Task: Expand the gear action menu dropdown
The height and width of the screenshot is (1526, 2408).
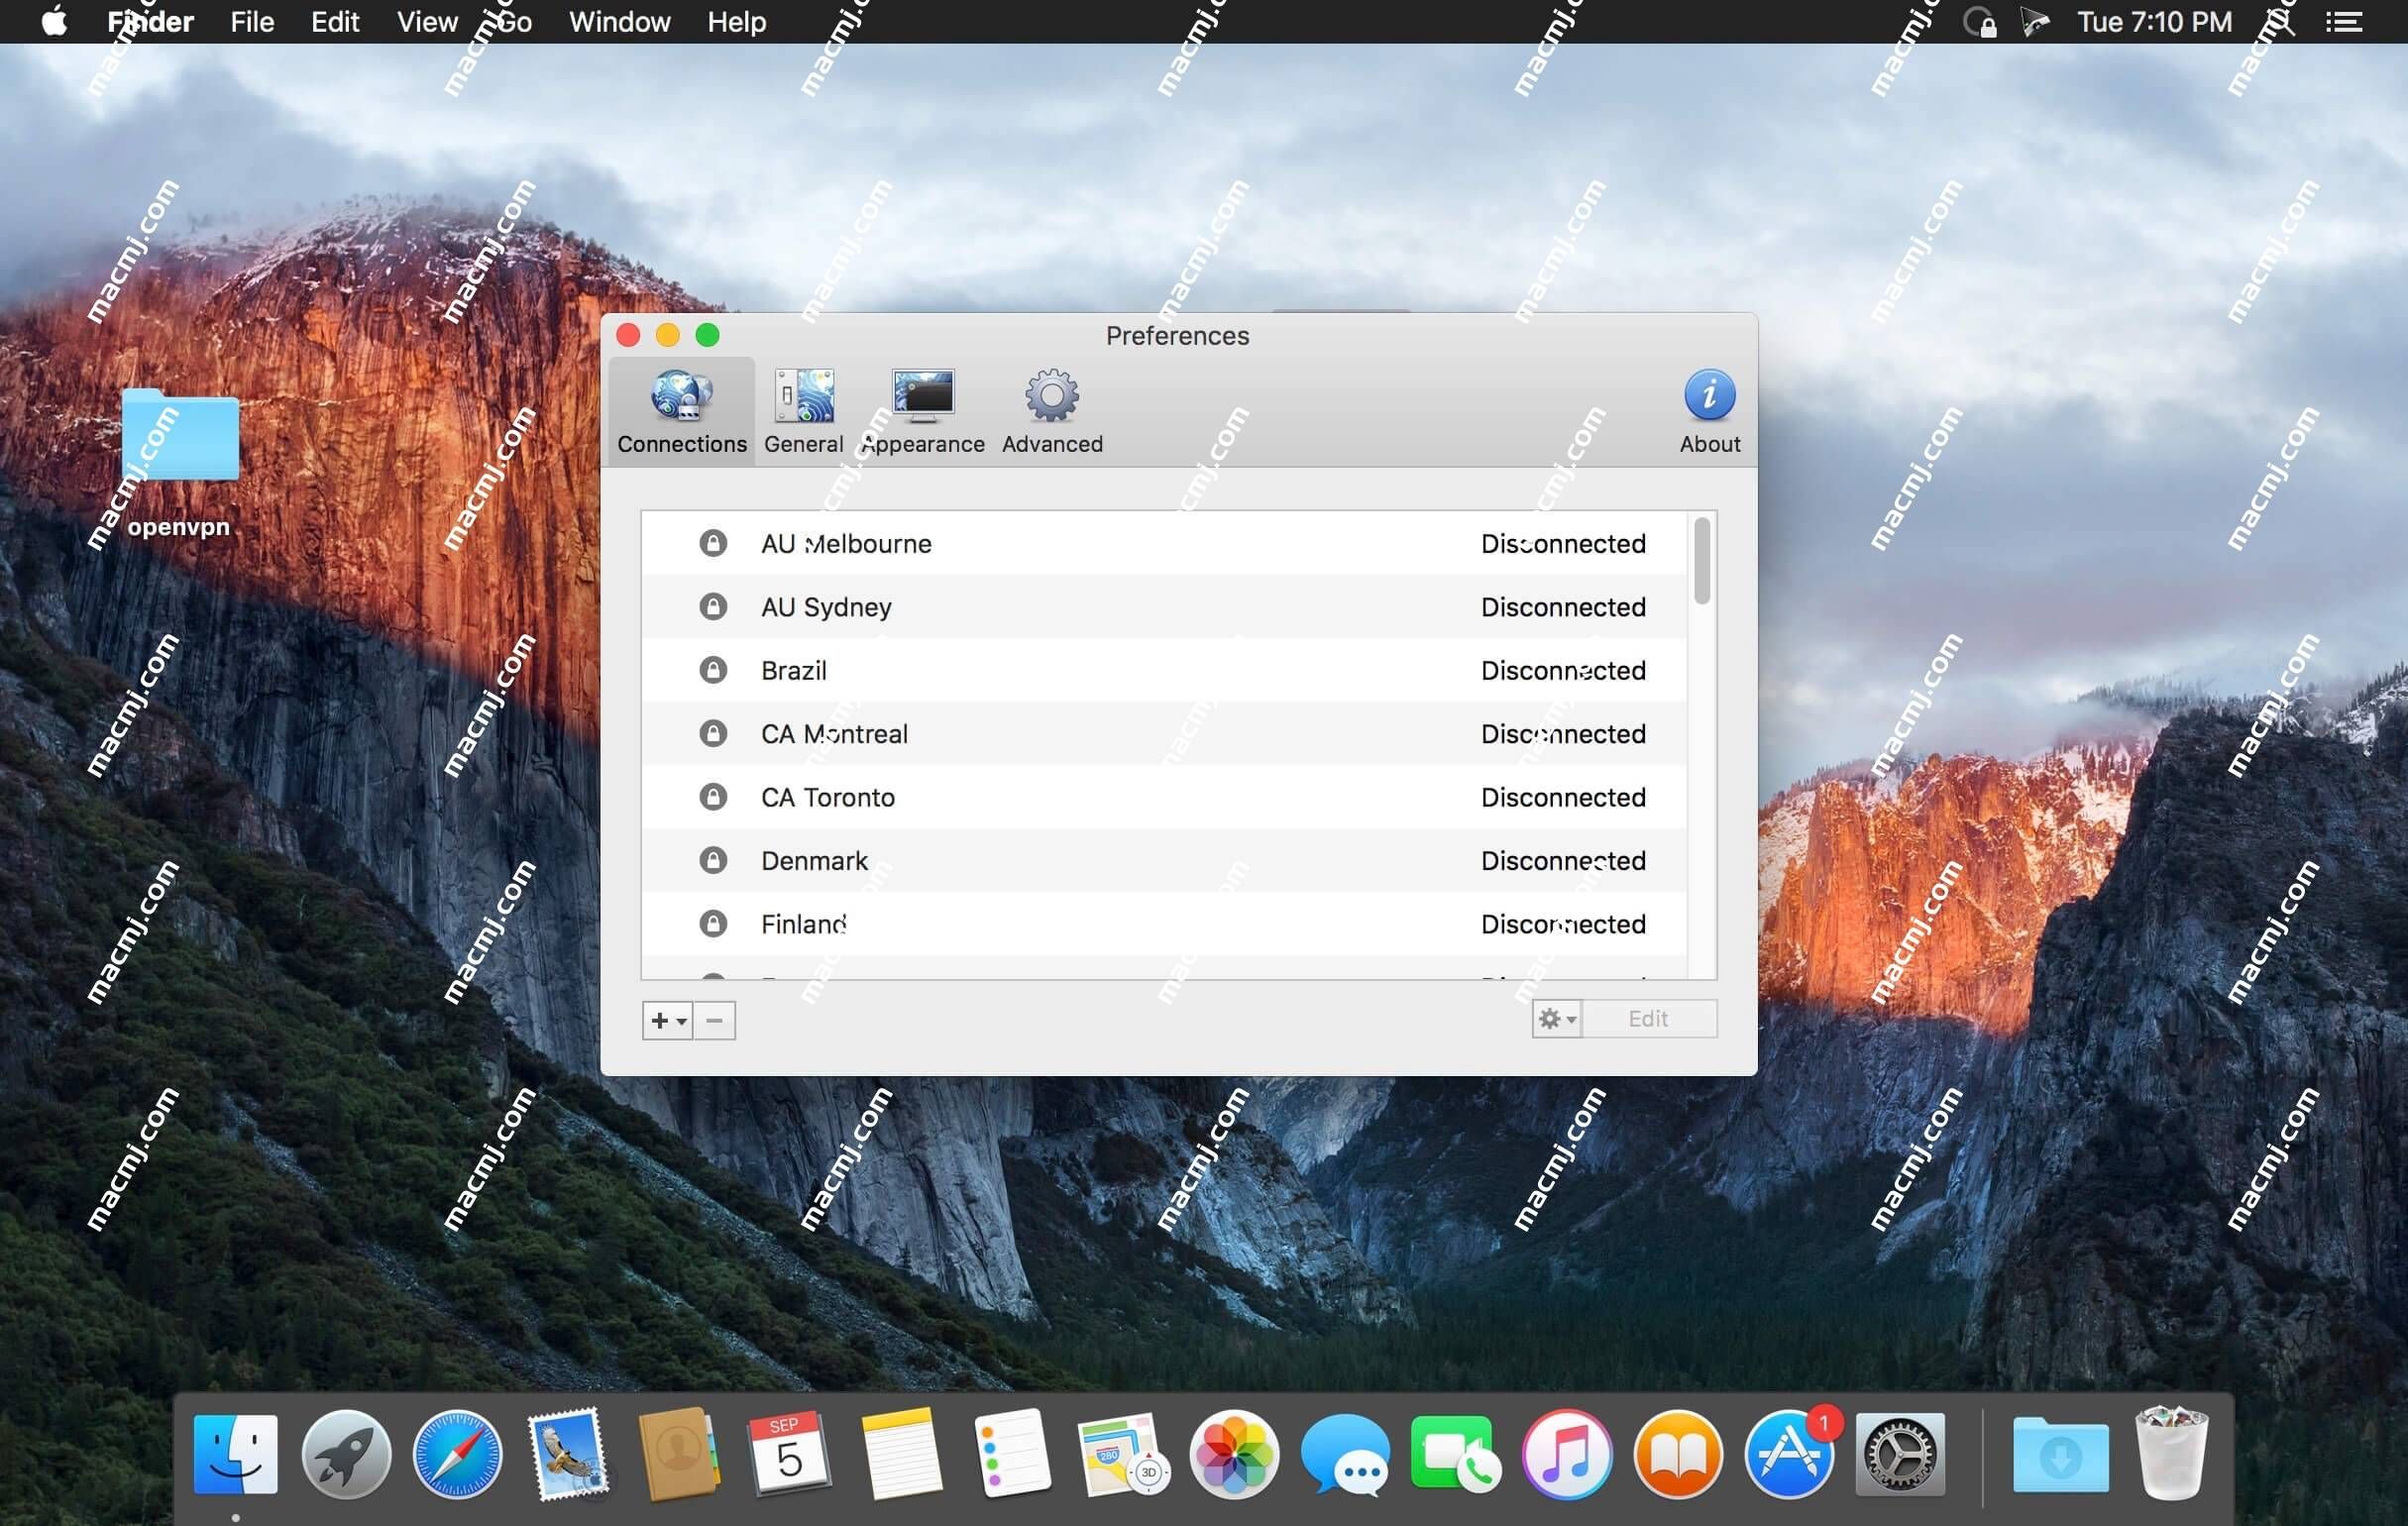Action: click(1553, 1019)
